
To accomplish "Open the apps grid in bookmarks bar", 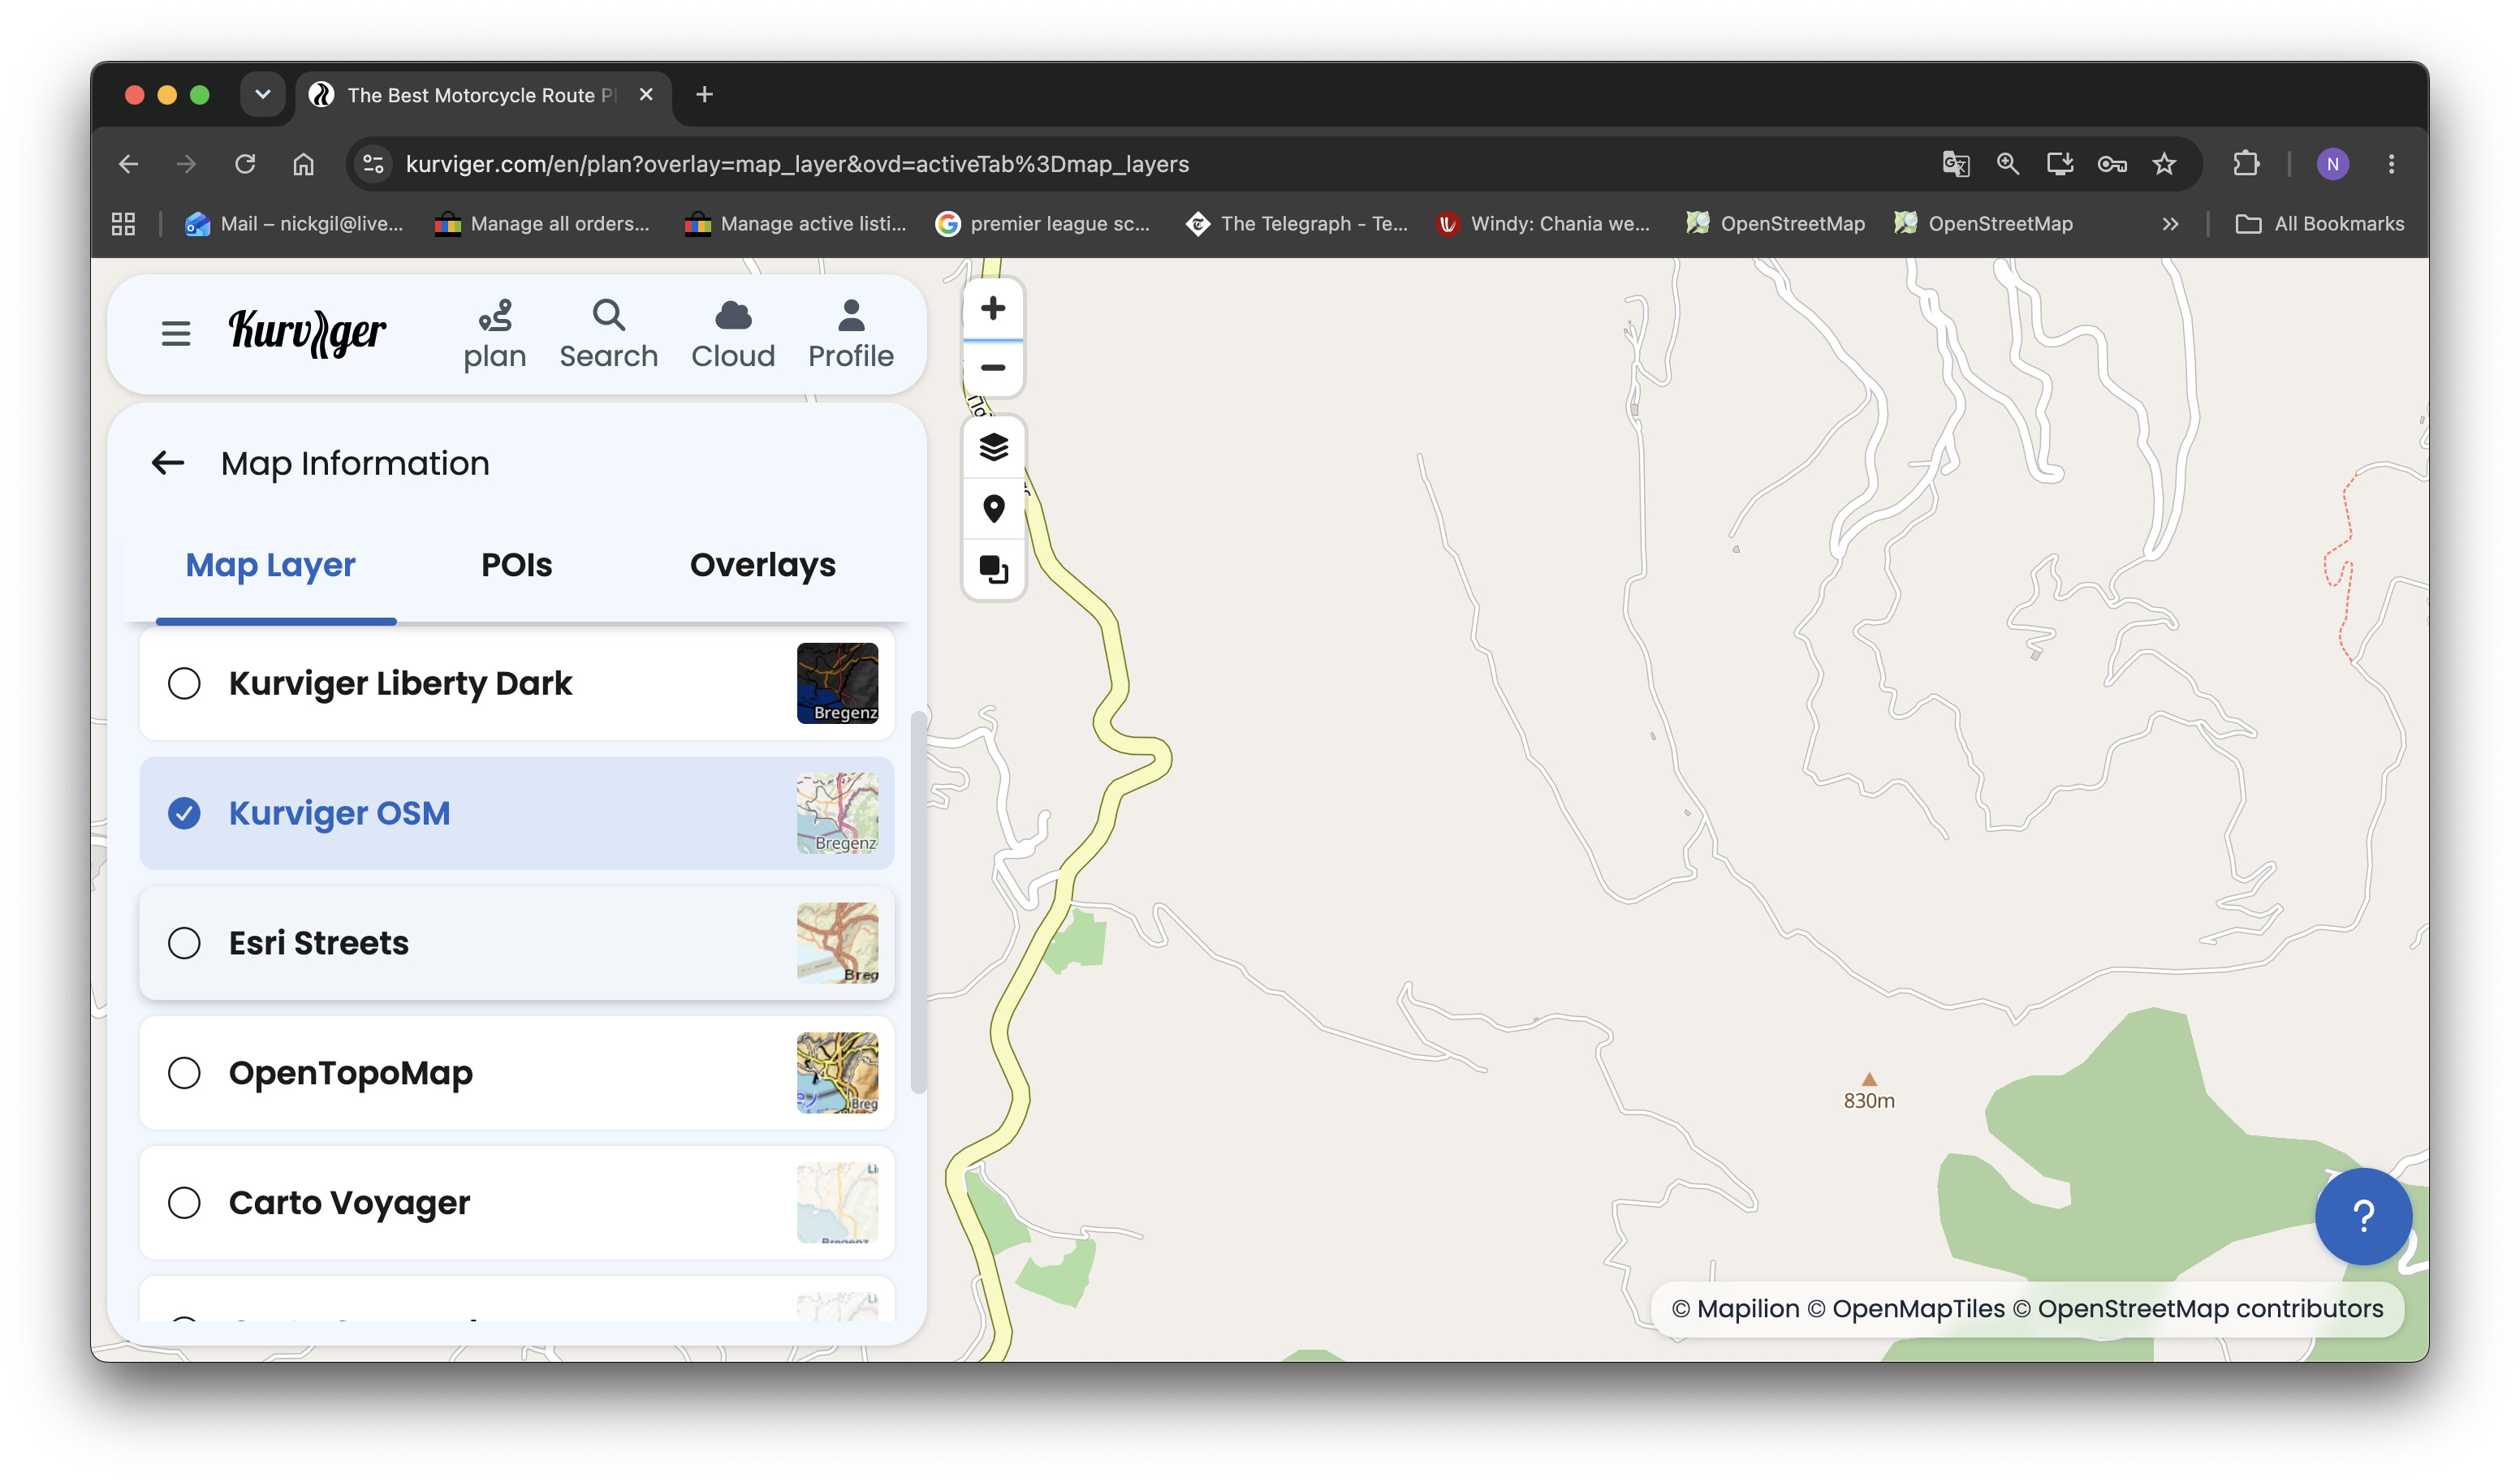I will click(x=123, y=224).
